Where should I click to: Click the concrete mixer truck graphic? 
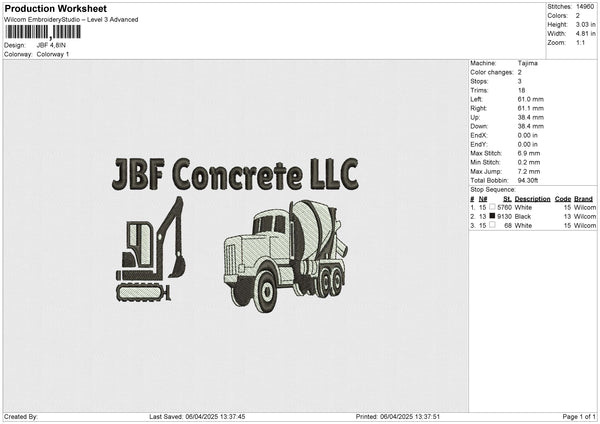coord(286,255)
